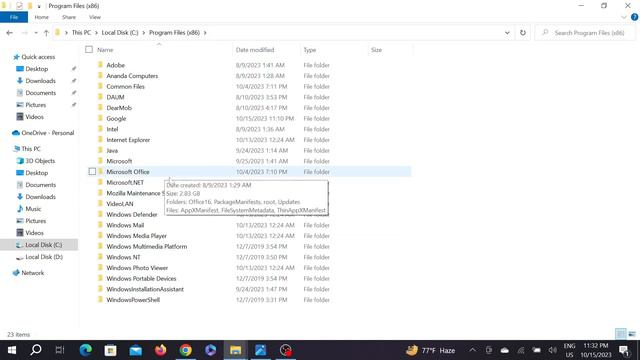The height and width of the screenshot is (360, 640).
Task: Switch to the Home ribbon tab
Action: [41, 17]
